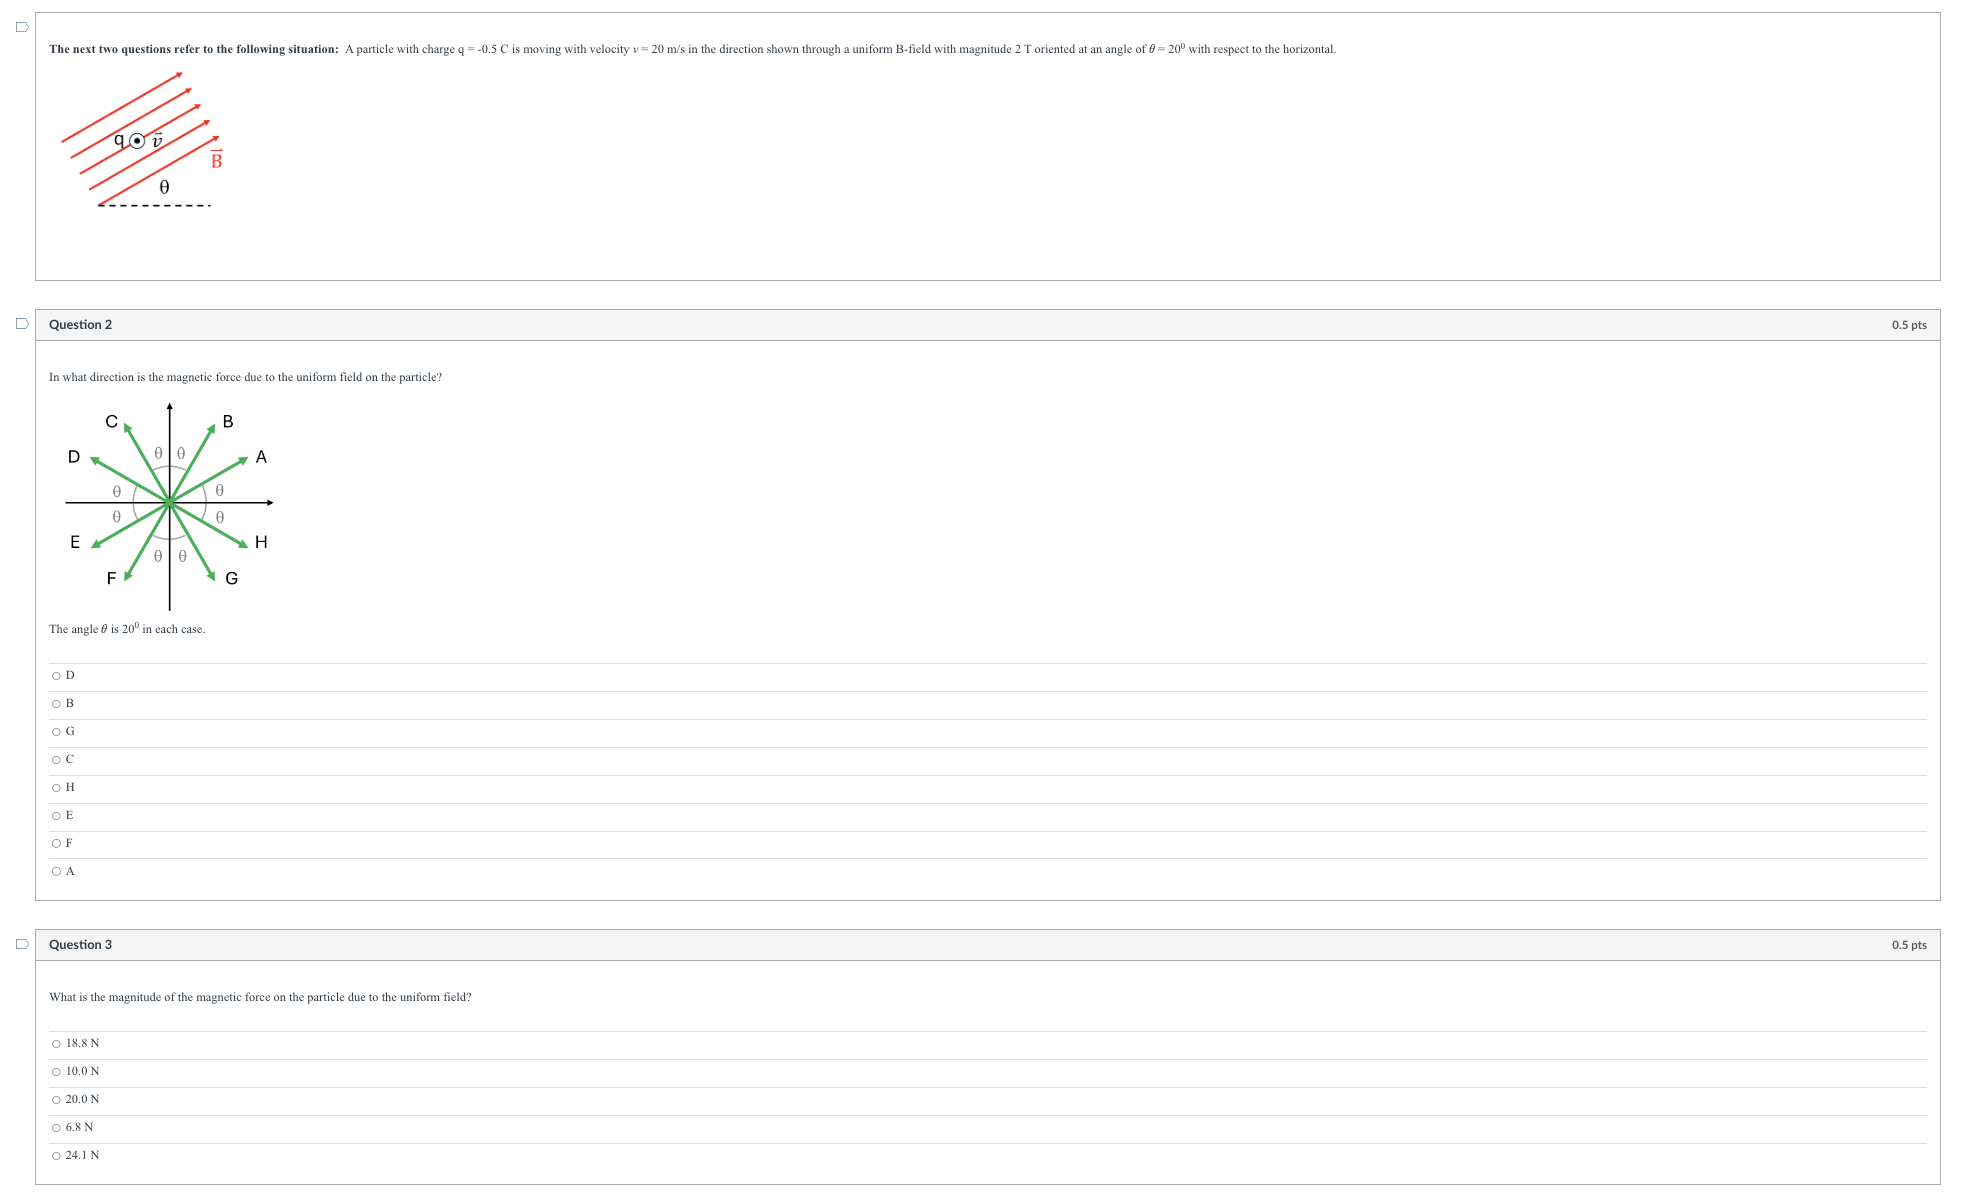
Task: Click the direction arrows diagram image
Action: click(169, 505)
